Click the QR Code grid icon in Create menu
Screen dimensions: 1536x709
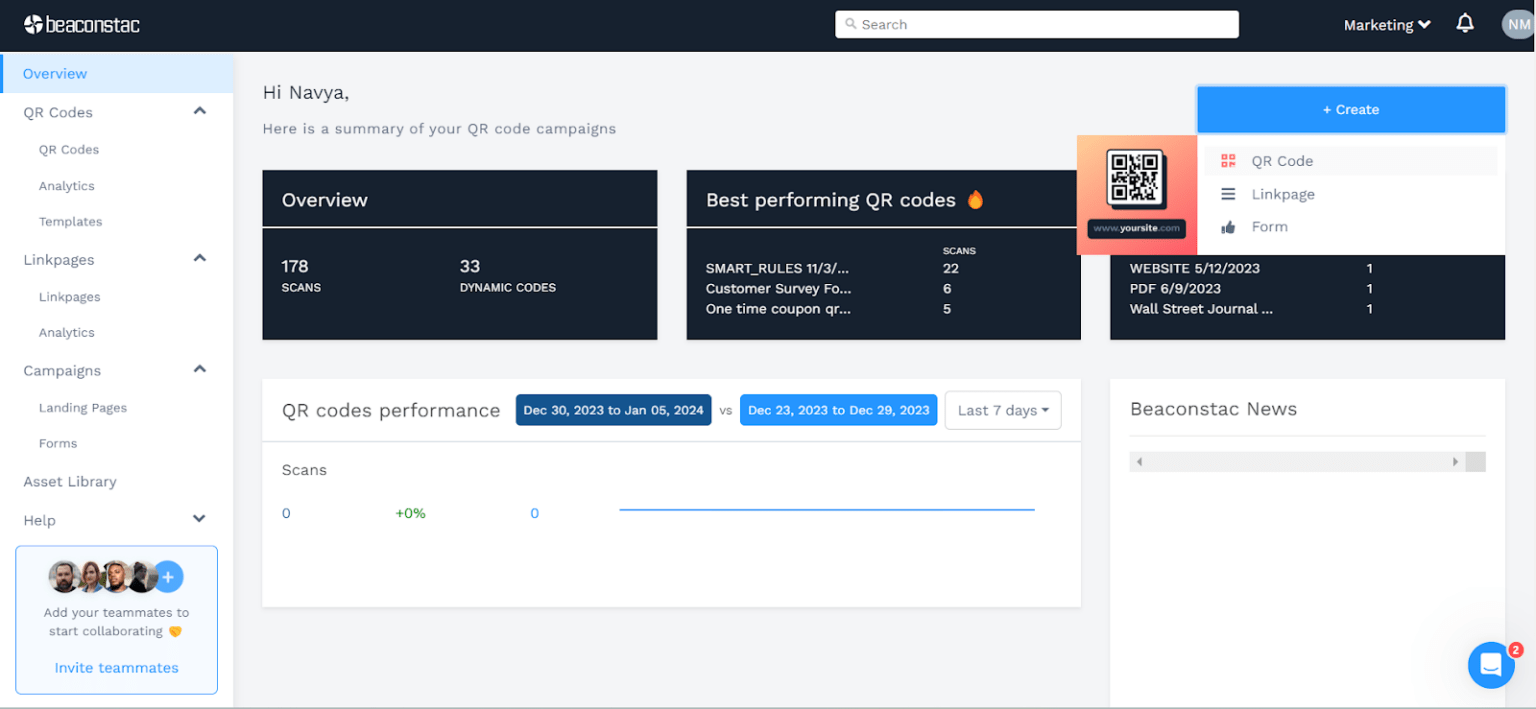pyautogui.click(x=1228, y=161)
